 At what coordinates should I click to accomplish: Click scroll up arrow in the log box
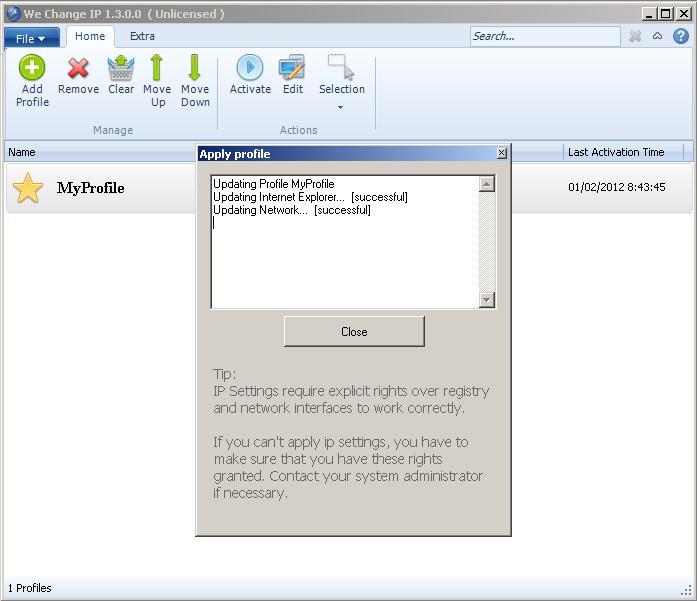click(x=487, y=184)
